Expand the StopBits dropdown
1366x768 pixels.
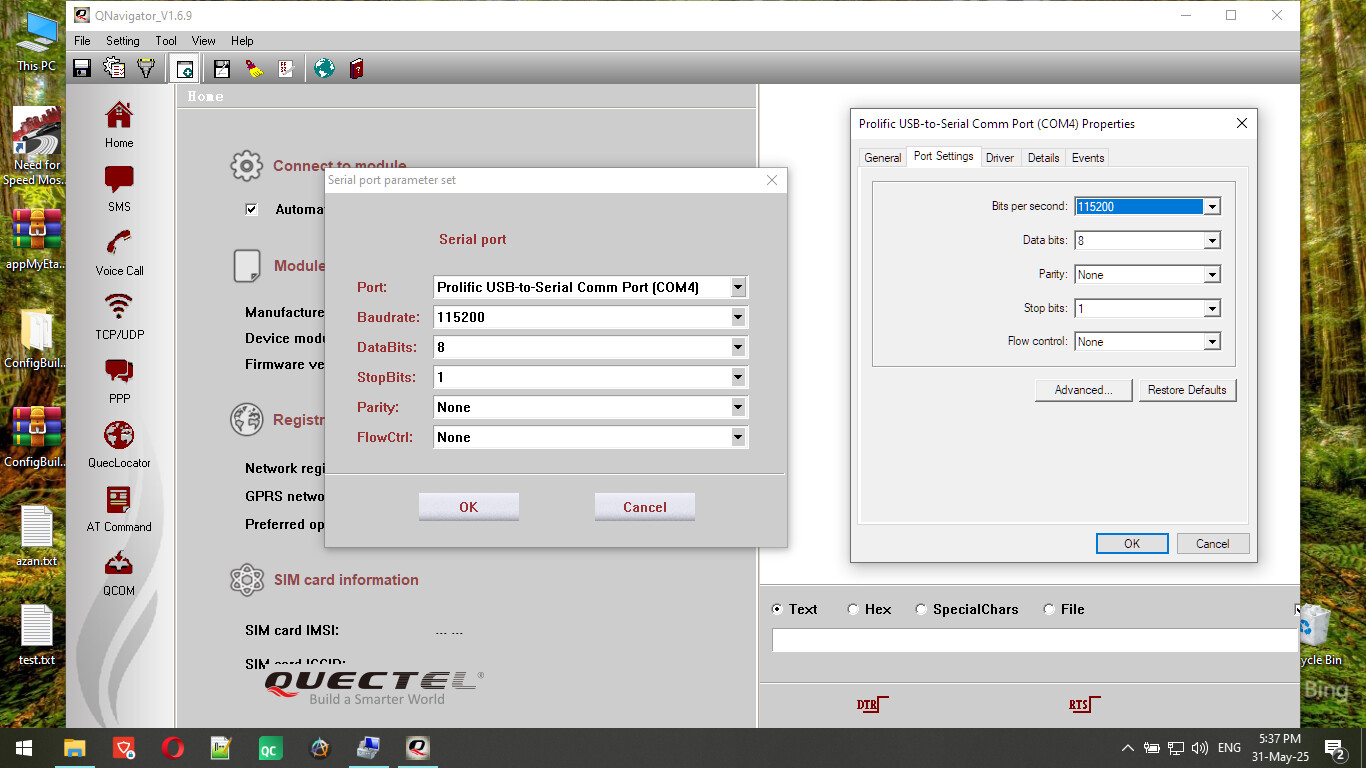point(738,377)
